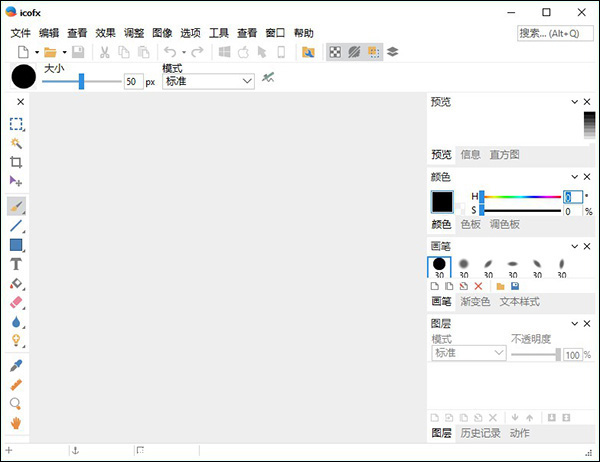Switch to the 渐变色 tab
The image size is (600, 462).
pos(475,302)
